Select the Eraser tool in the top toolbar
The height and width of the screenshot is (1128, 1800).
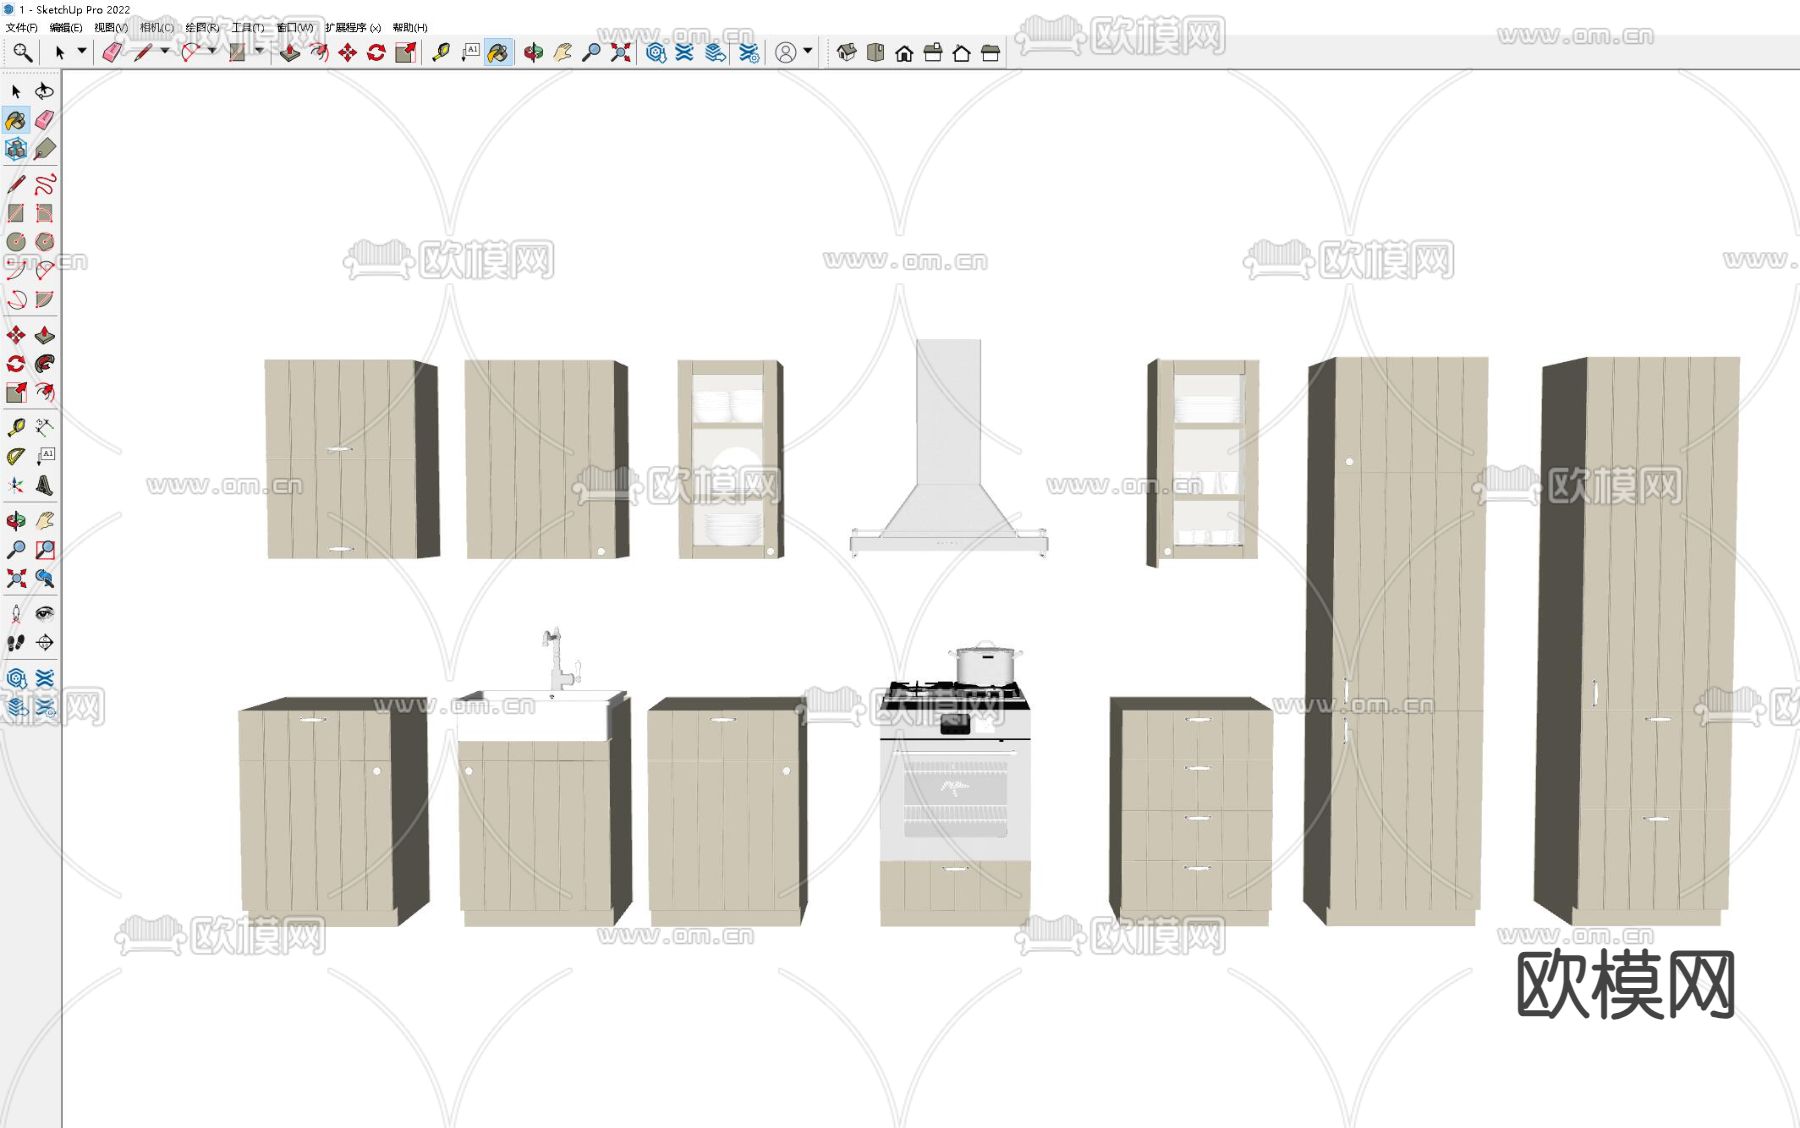(112, 52)
